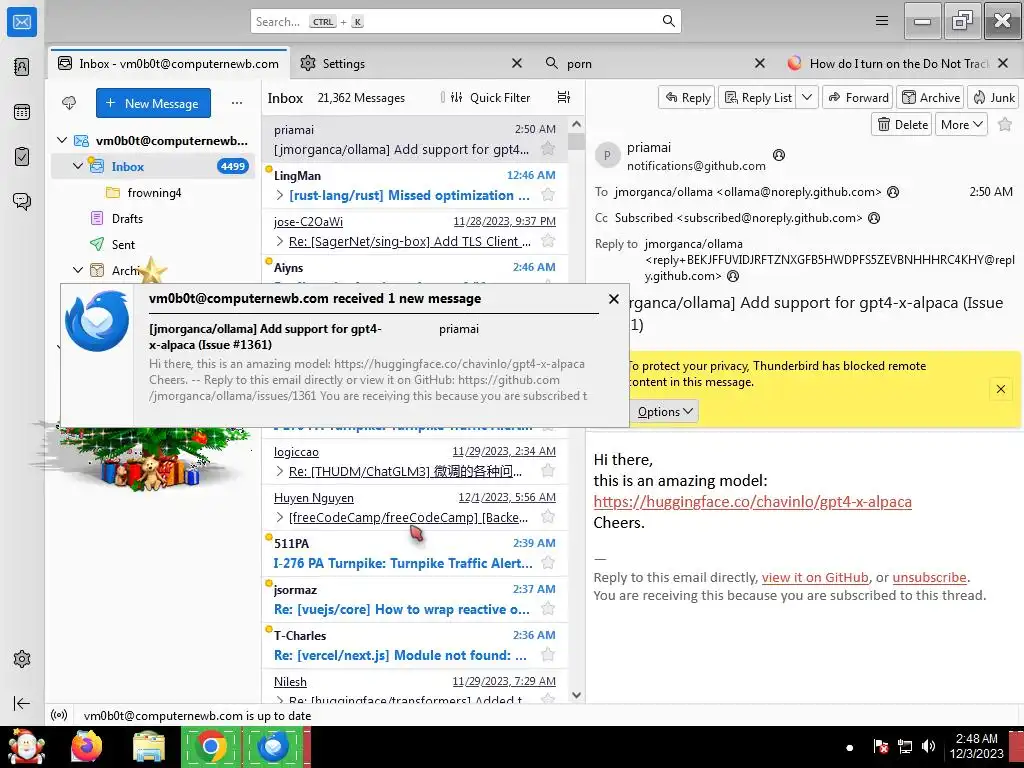
Task: Toggle the Quick Filter bar
Action: (x=490, y=97)
